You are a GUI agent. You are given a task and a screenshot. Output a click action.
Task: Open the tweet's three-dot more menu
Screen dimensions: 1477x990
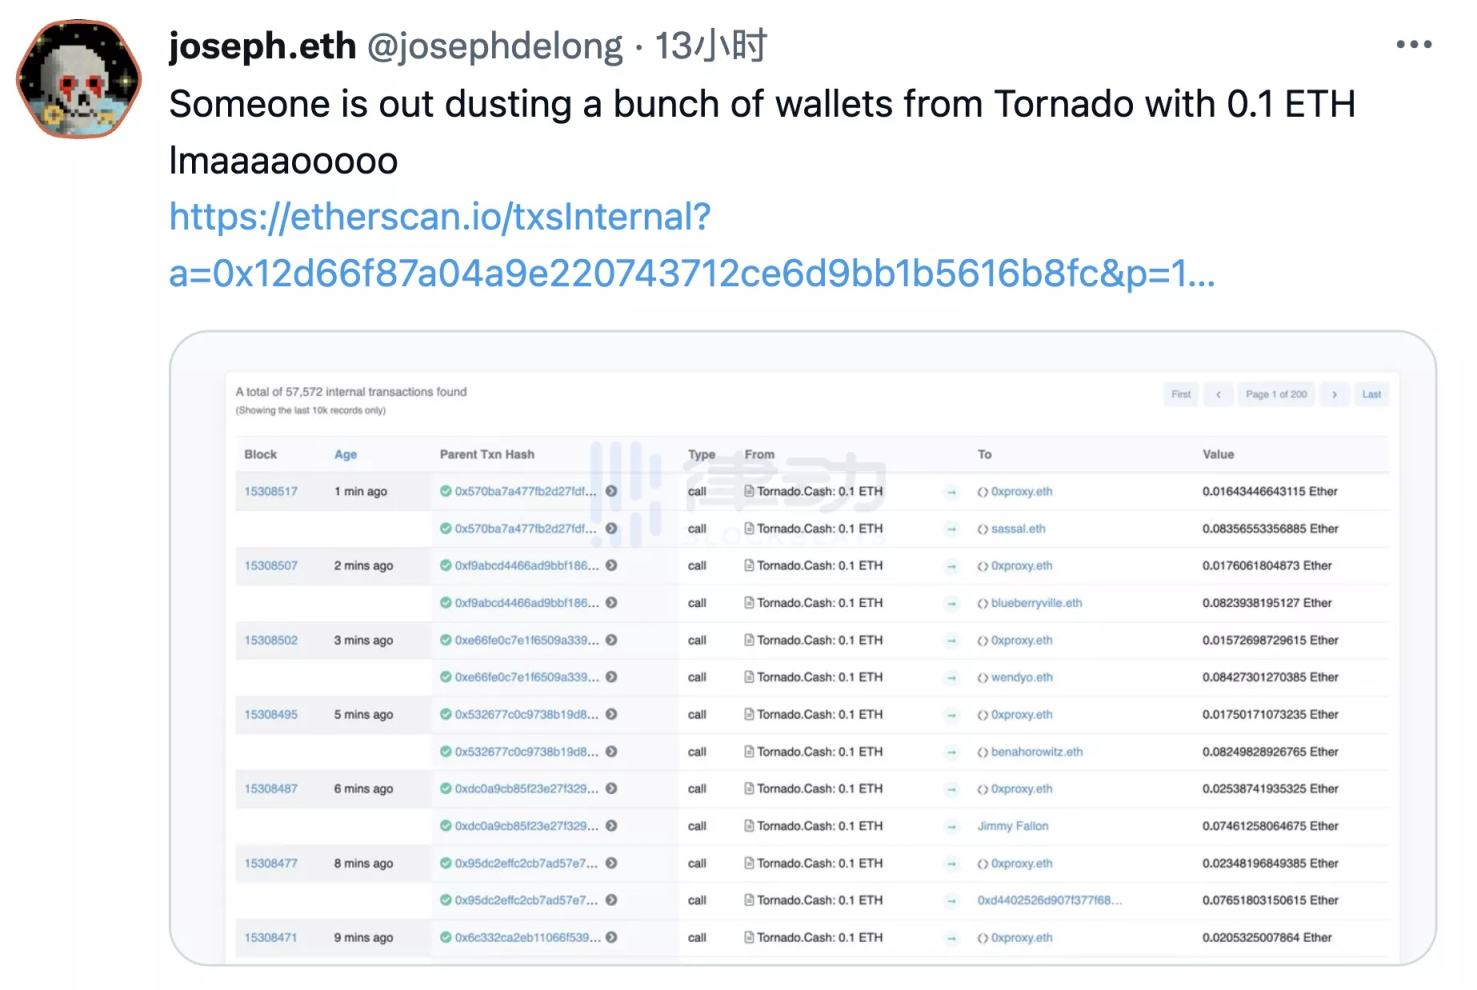1414,44
